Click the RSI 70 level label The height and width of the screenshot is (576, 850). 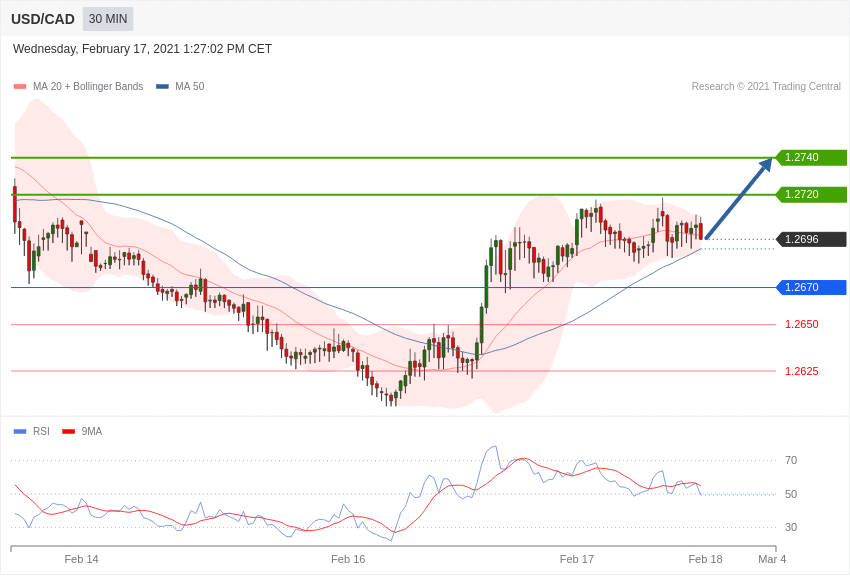791,461
